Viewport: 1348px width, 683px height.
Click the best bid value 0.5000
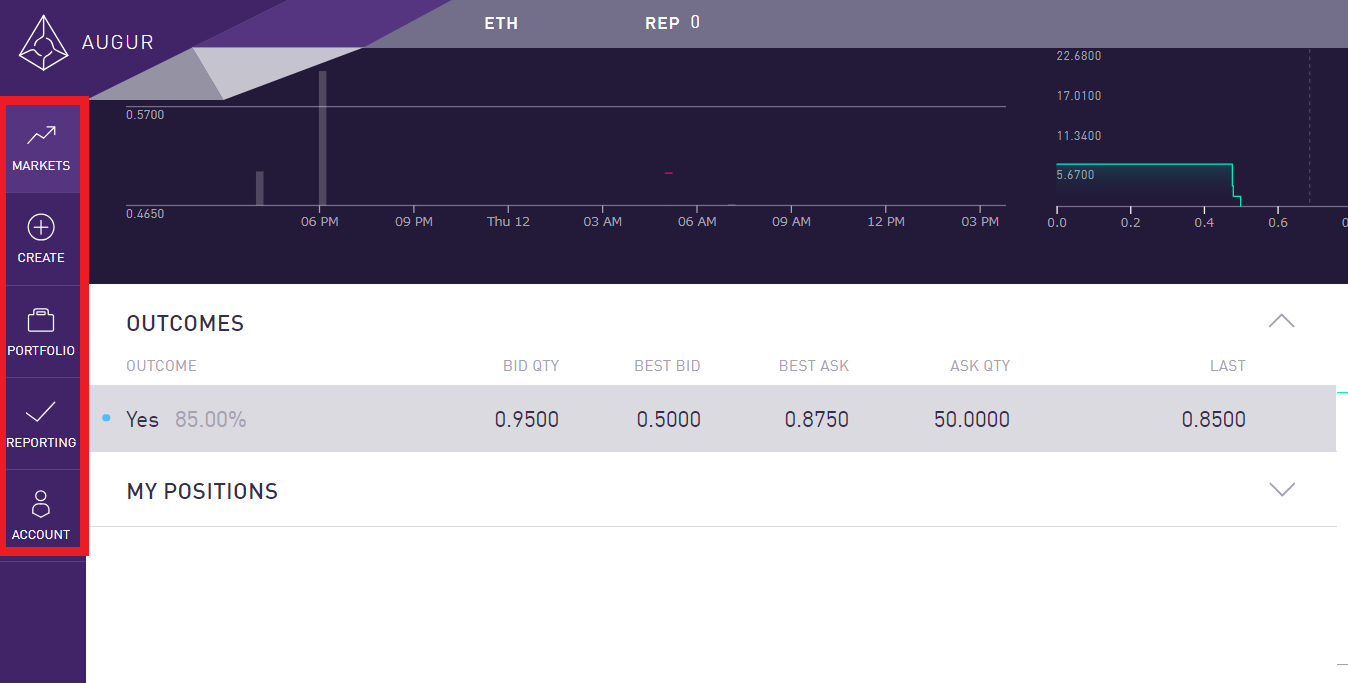coord(669,420)
